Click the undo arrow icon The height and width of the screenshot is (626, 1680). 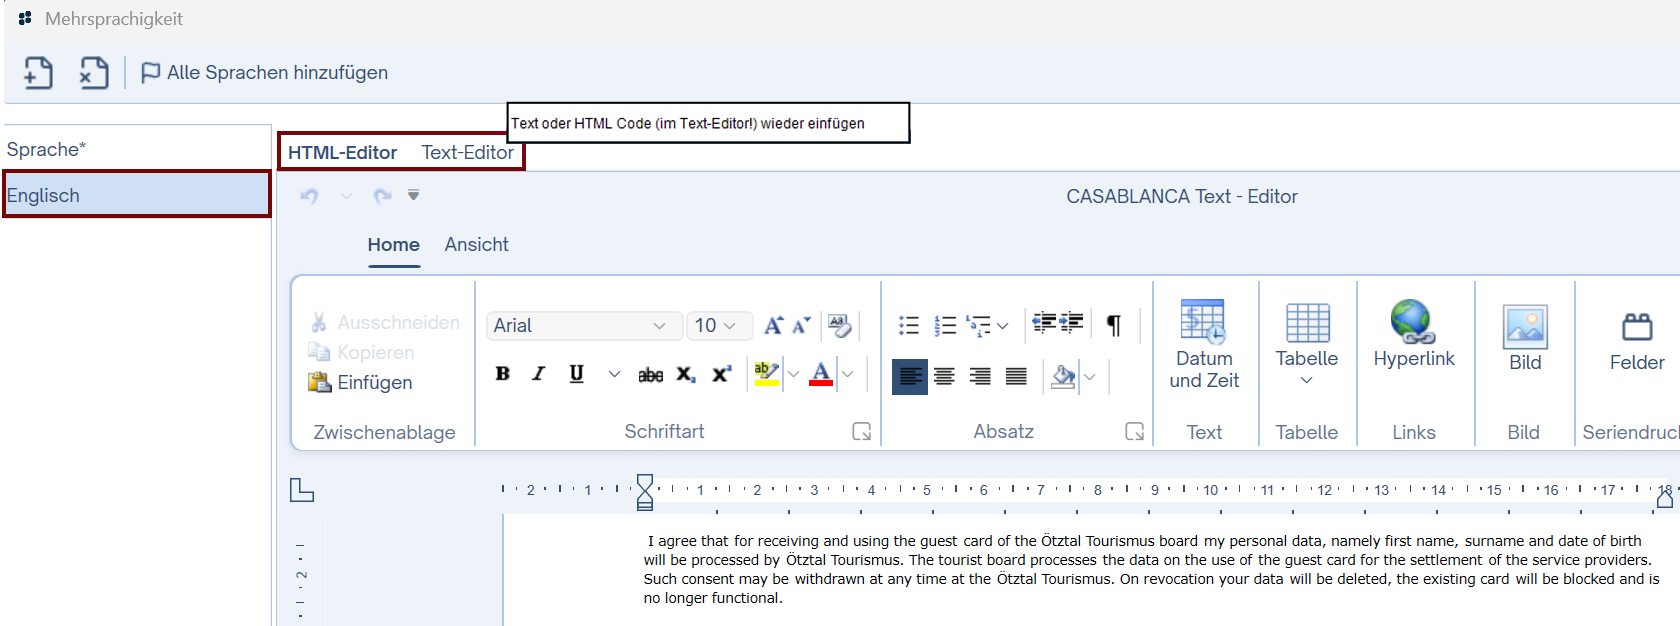pos(310,196)
